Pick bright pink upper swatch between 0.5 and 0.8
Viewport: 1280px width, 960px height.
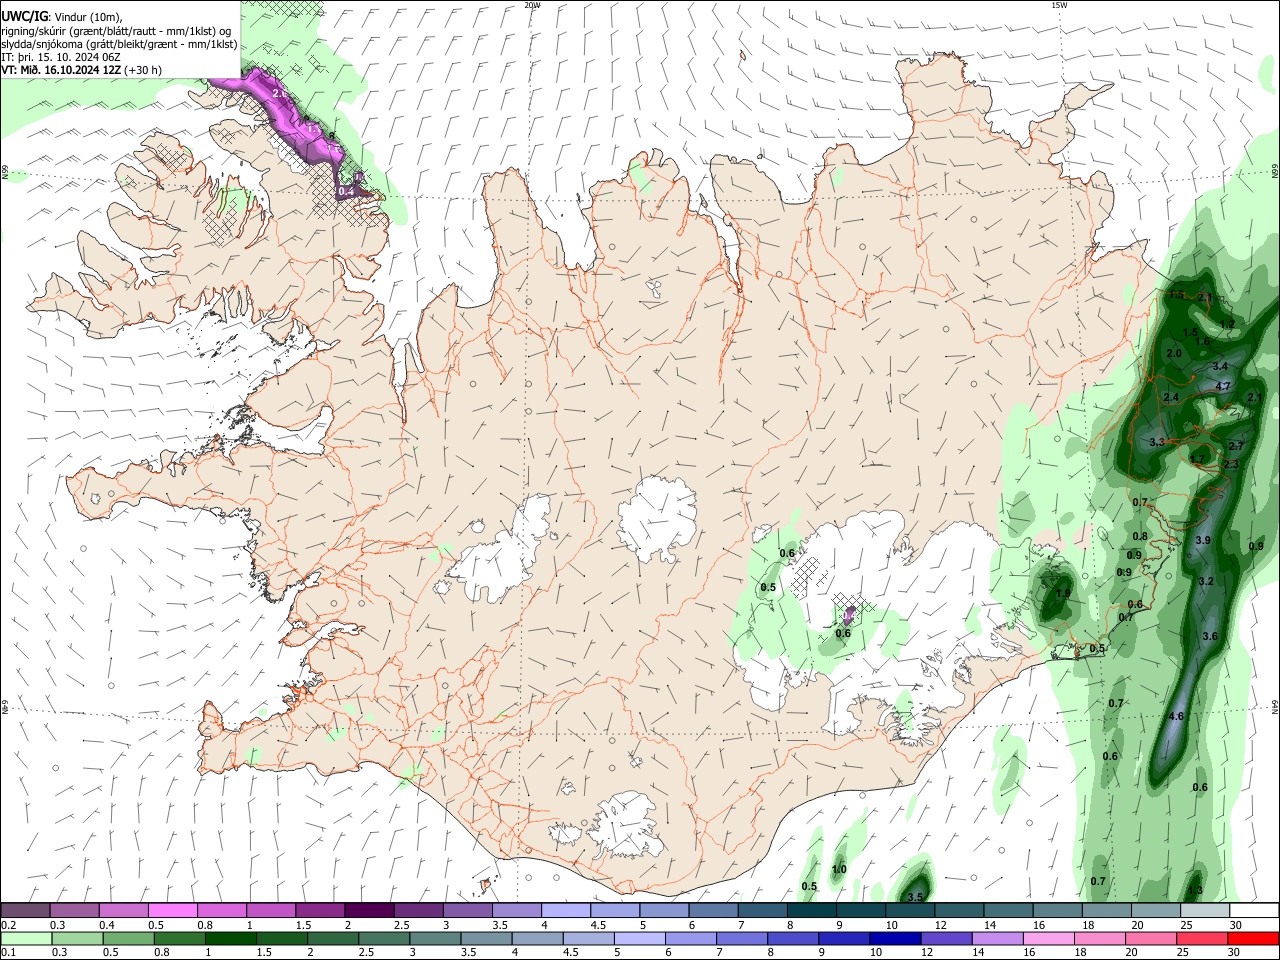point(173,911)
